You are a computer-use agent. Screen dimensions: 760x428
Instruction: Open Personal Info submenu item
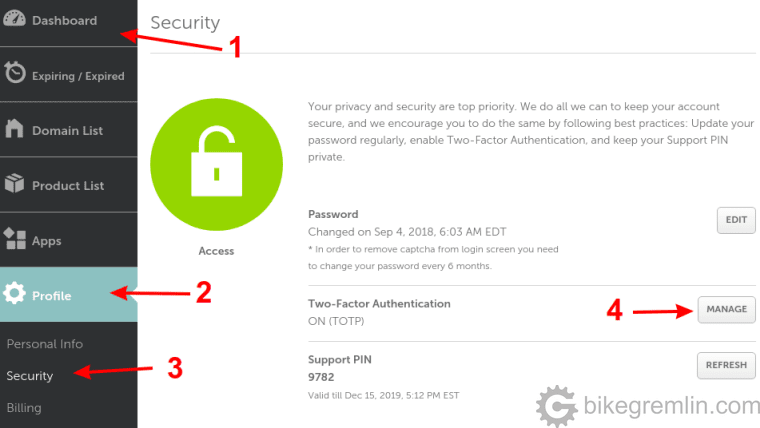coord(45,344)
